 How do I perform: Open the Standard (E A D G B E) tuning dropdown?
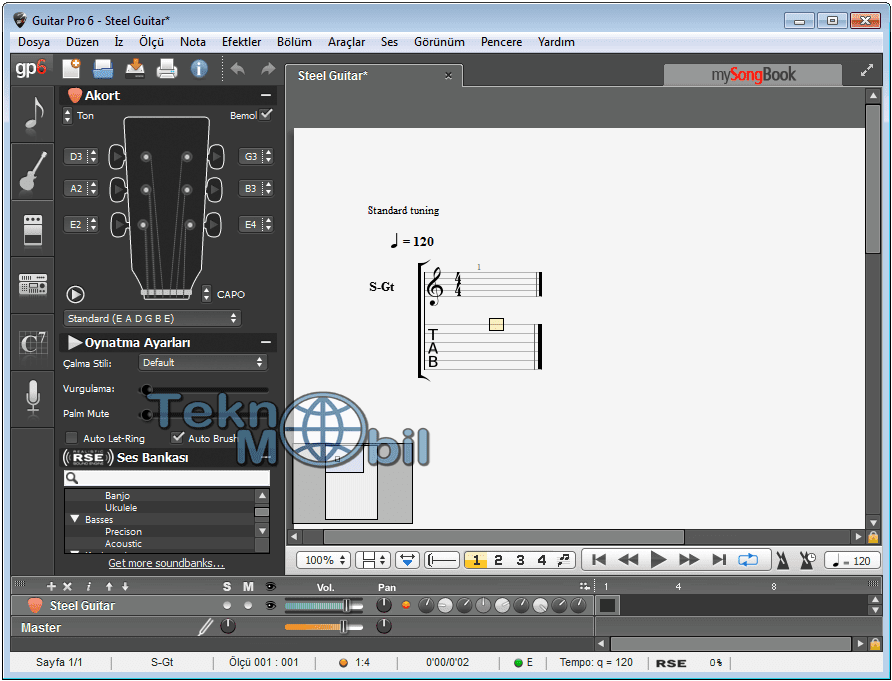pos(152,318)
